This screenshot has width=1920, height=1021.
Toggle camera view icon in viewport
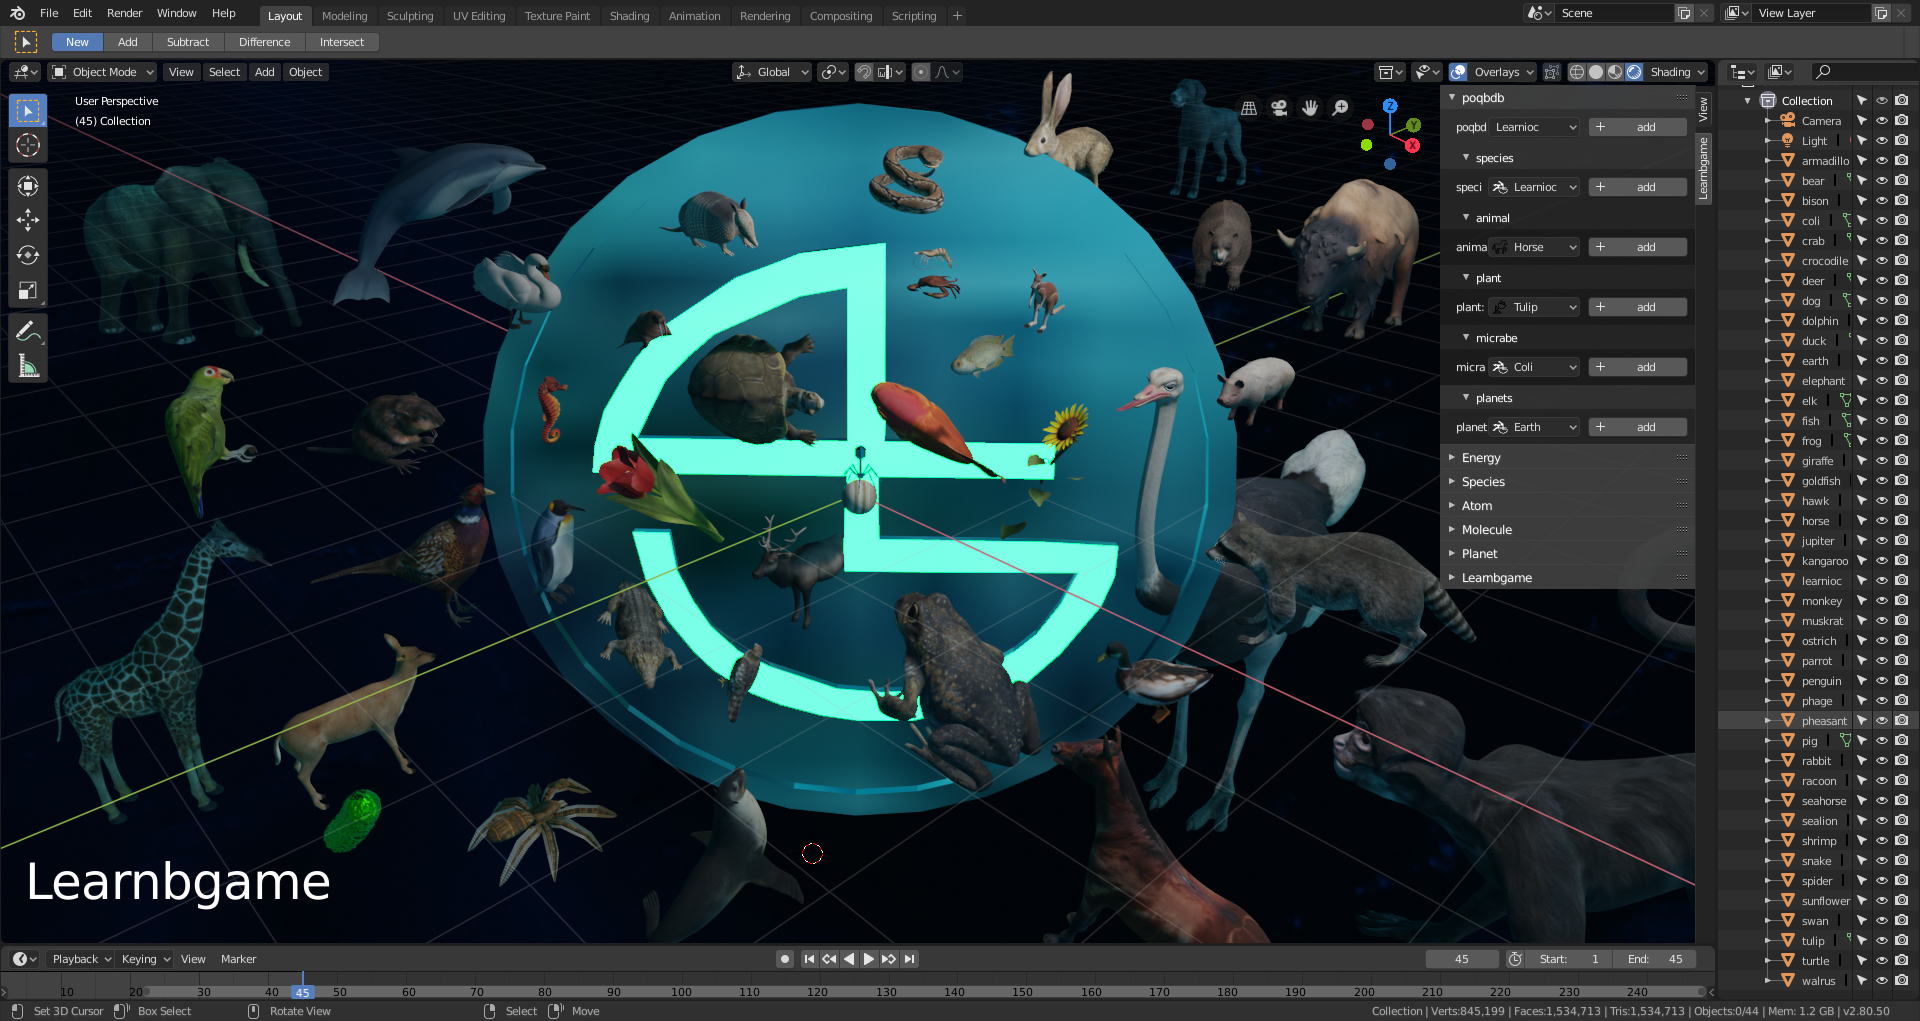click(1279, 108)
